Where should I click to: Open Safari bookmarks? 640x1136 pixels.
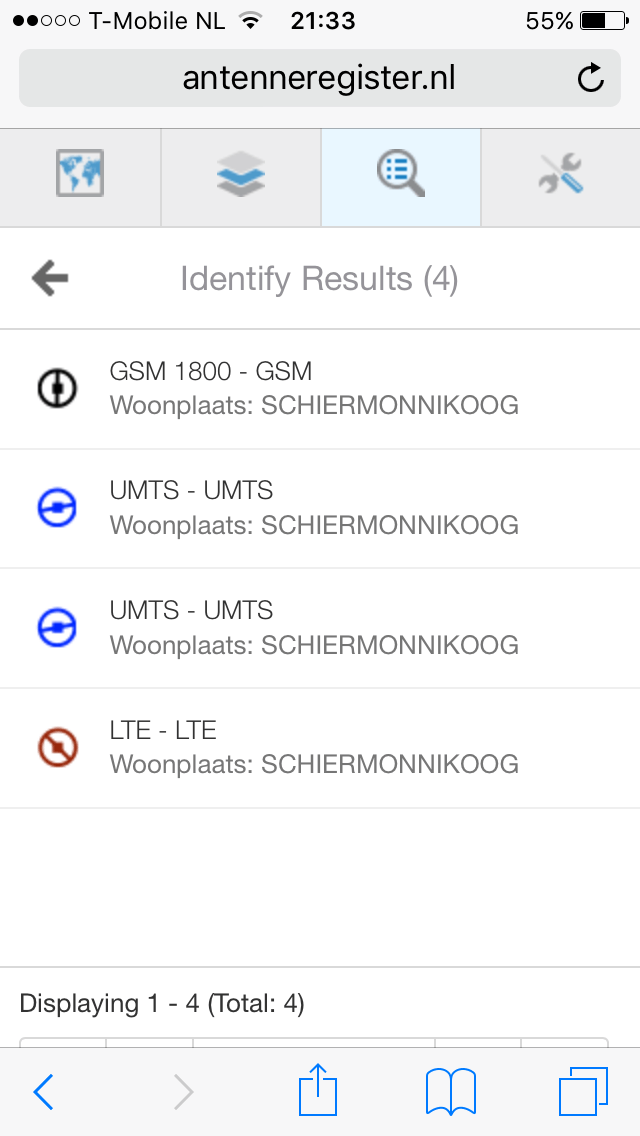(x=450, y=1091)
